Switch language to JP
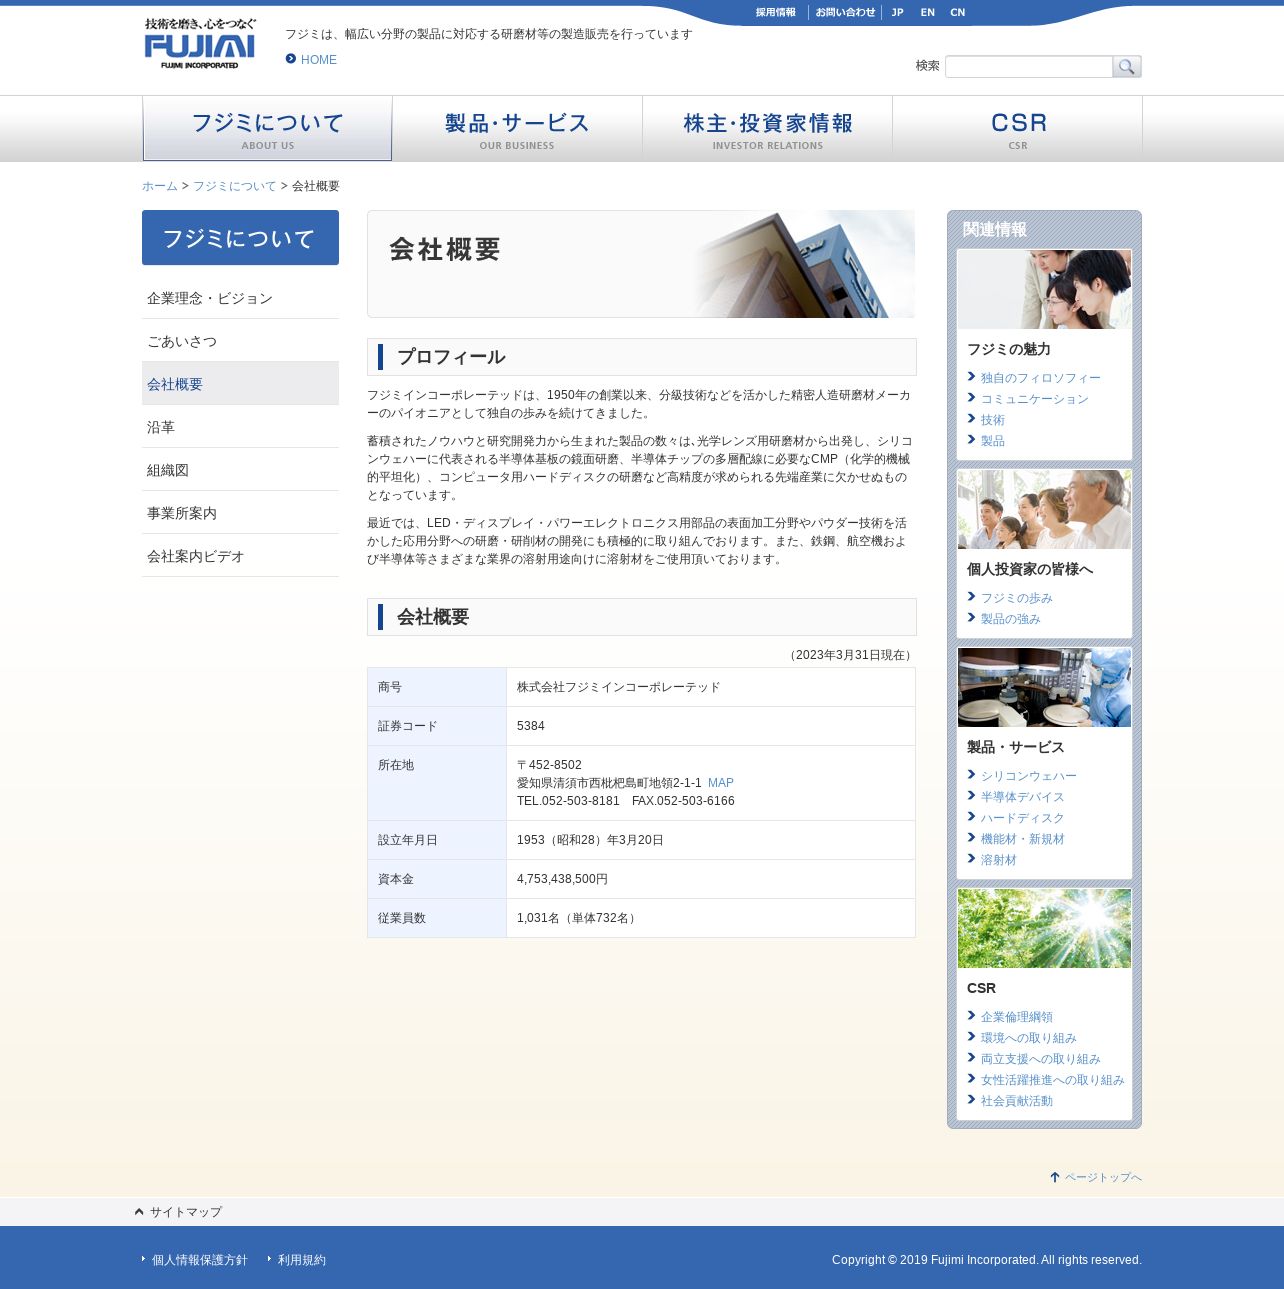This screenshot has width=1284, height=1289. [x=897, y=13]
